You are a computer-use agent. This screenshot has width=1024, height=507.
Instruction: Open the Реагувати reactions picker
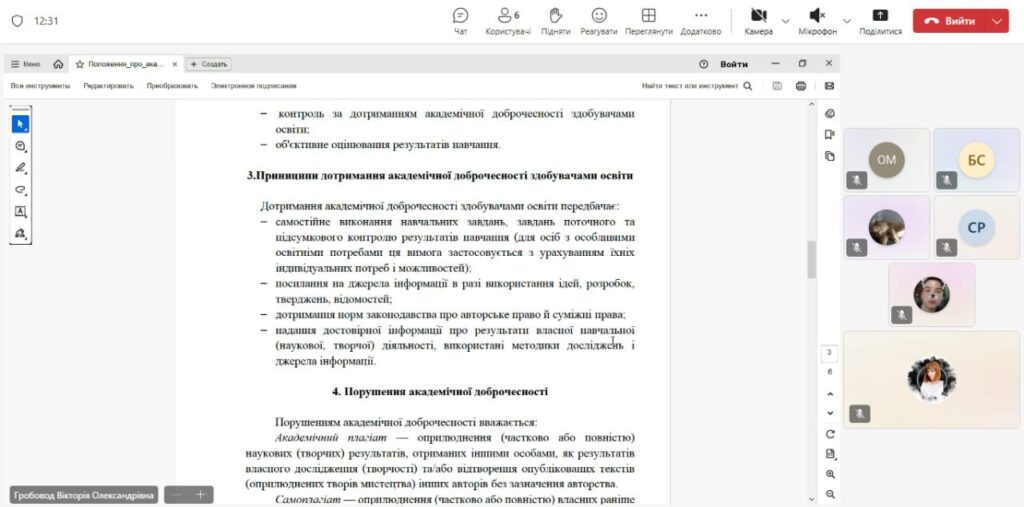coord(599,20)
